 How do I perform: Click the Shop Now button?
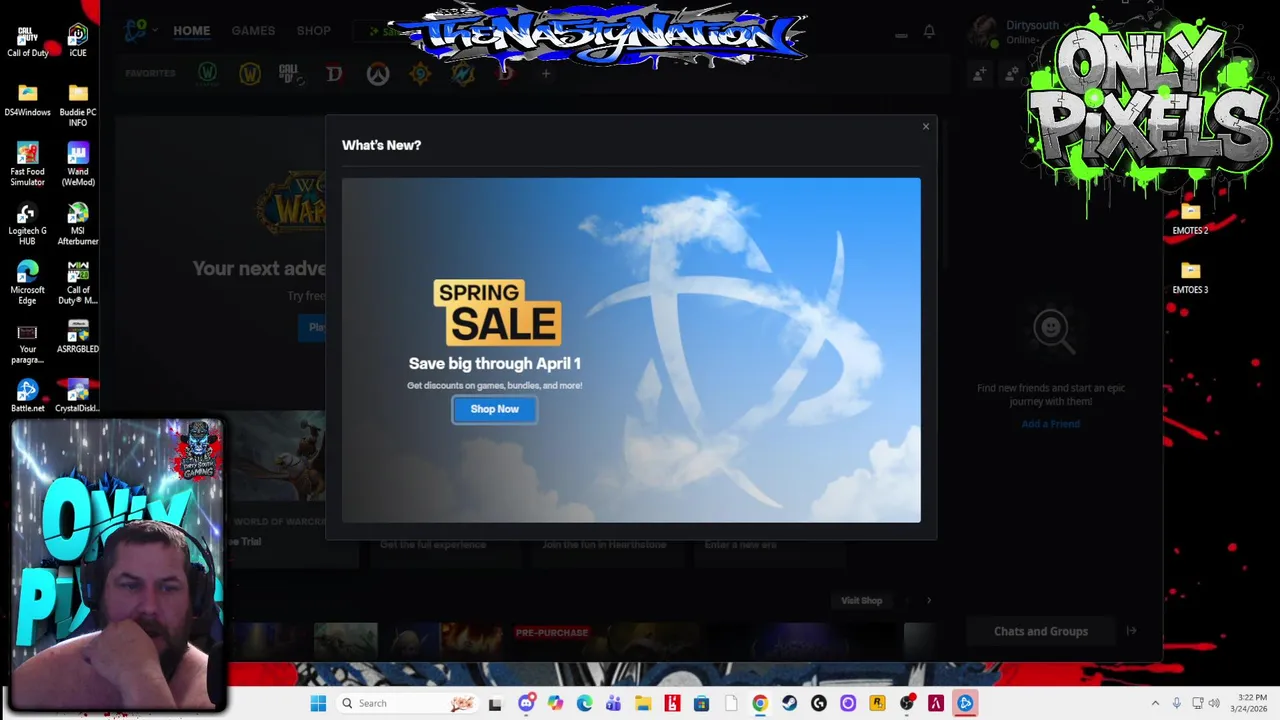pyautogui.click(x=494, y=409)
